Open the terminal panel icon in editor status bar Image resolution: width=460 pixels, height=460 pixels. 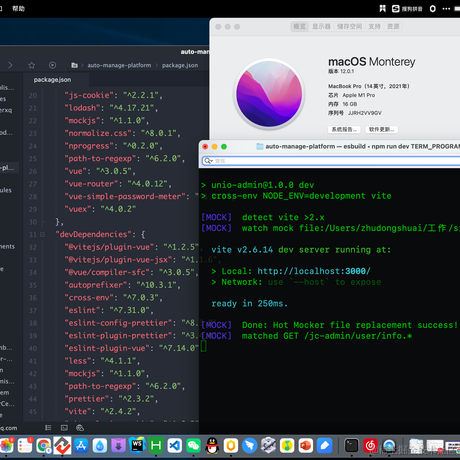(64, 428)
